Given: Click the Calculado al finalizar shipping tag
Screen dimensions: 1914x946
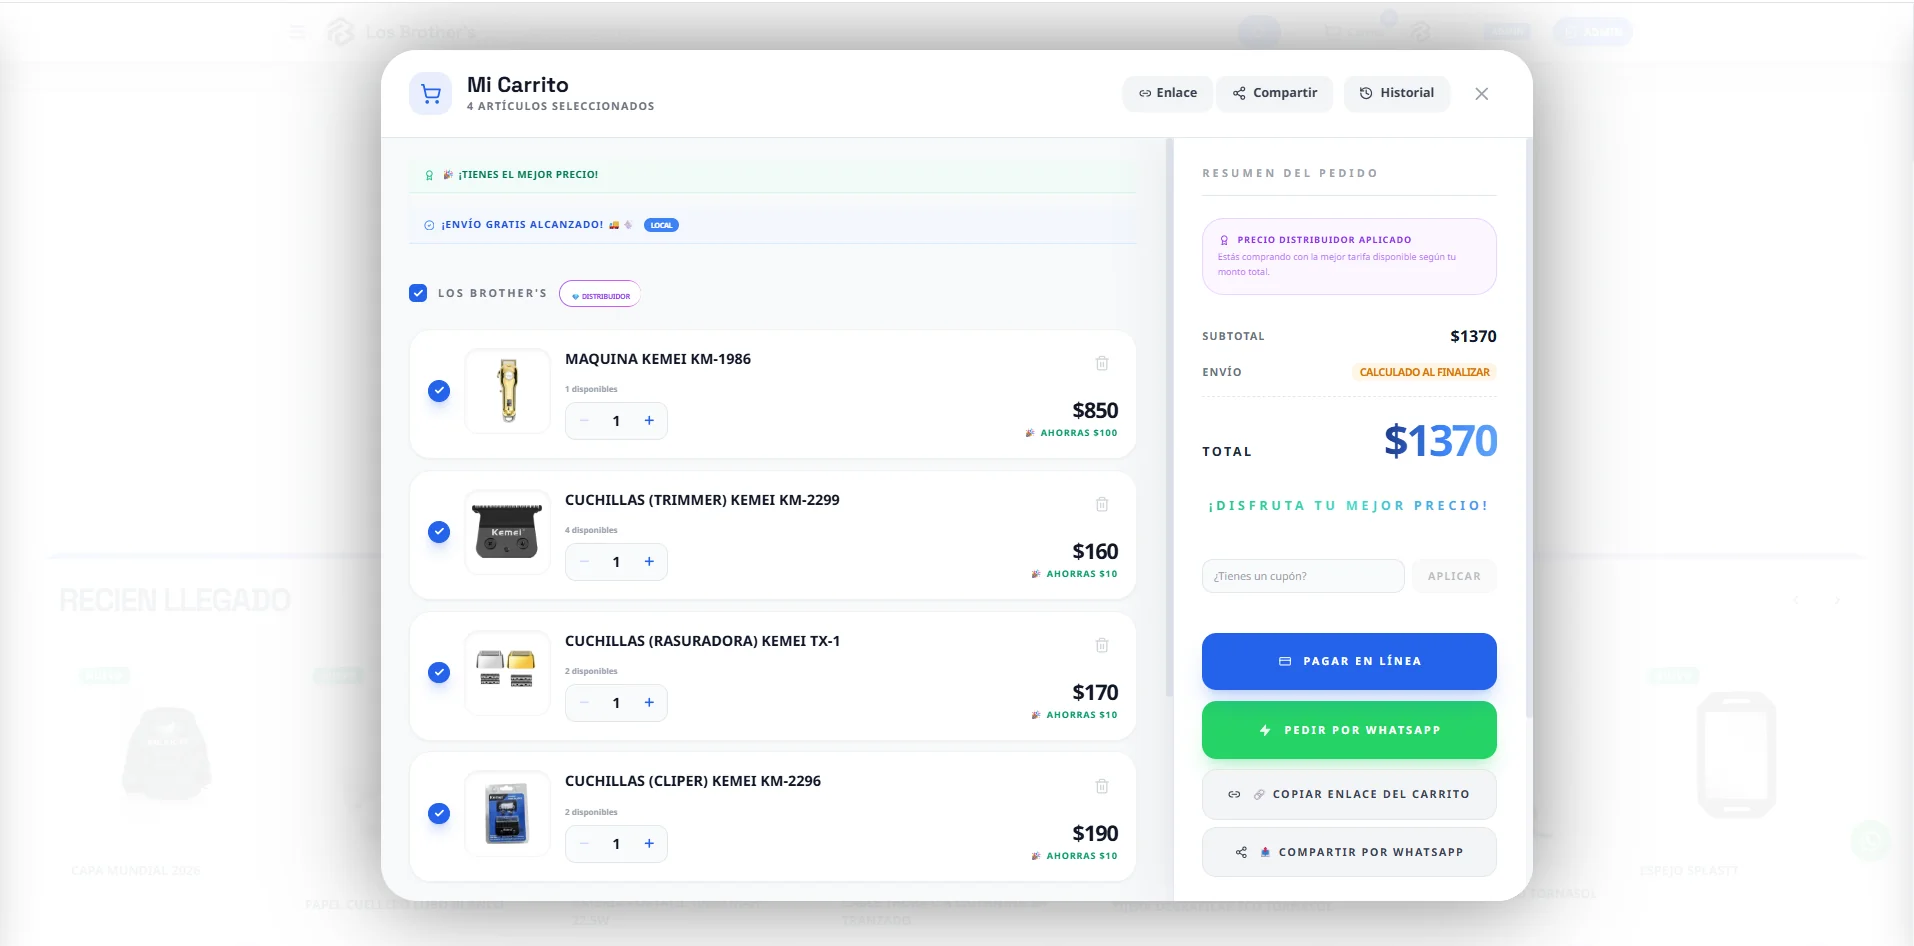Looking at the screenshot, I should (1424, 372).
